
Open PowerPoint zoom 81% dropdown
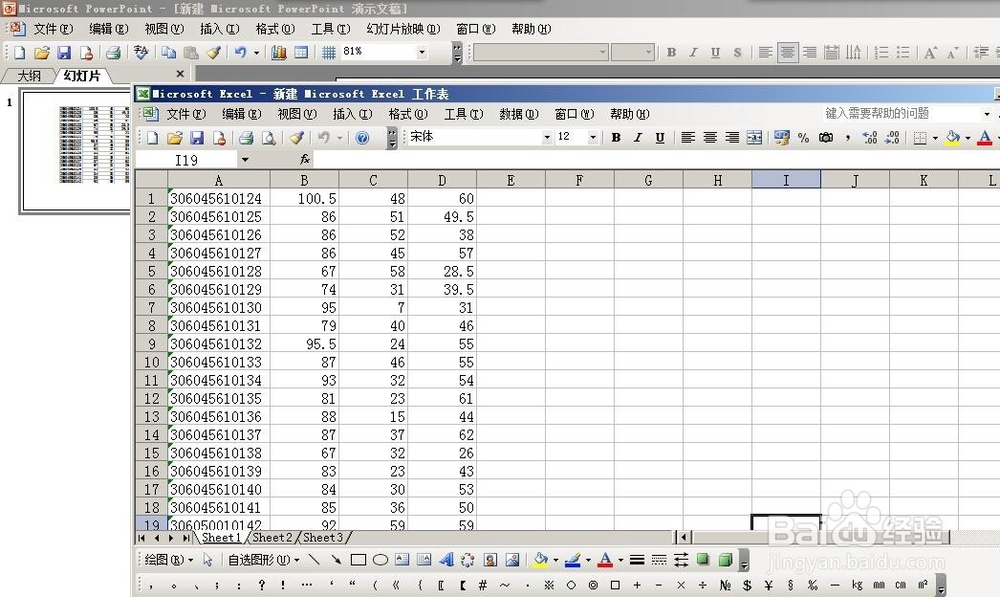pos(422,52)
